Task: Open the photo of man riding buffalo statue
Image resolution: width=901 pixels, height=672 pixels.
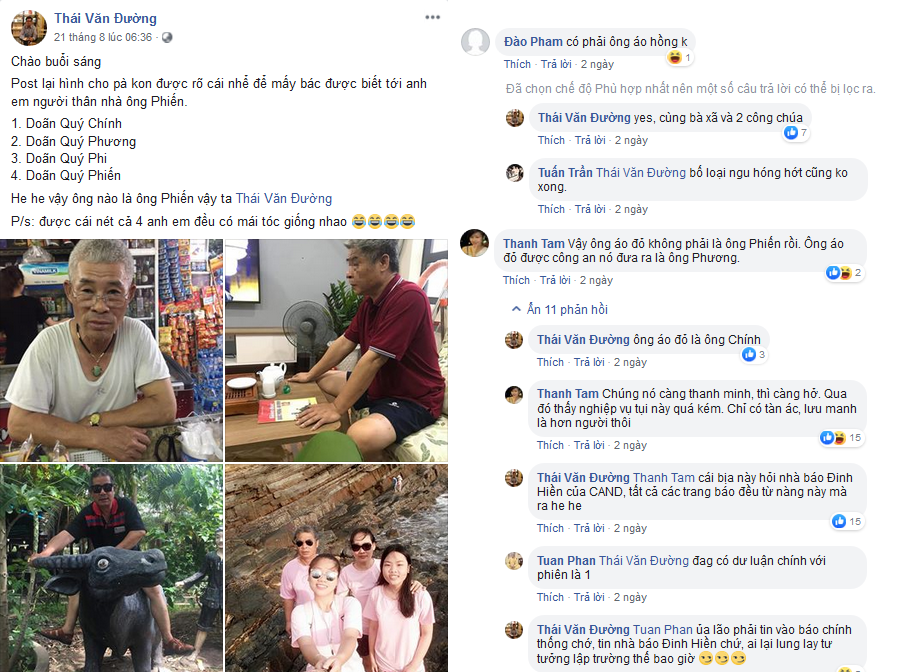Action: coord(111,567)
